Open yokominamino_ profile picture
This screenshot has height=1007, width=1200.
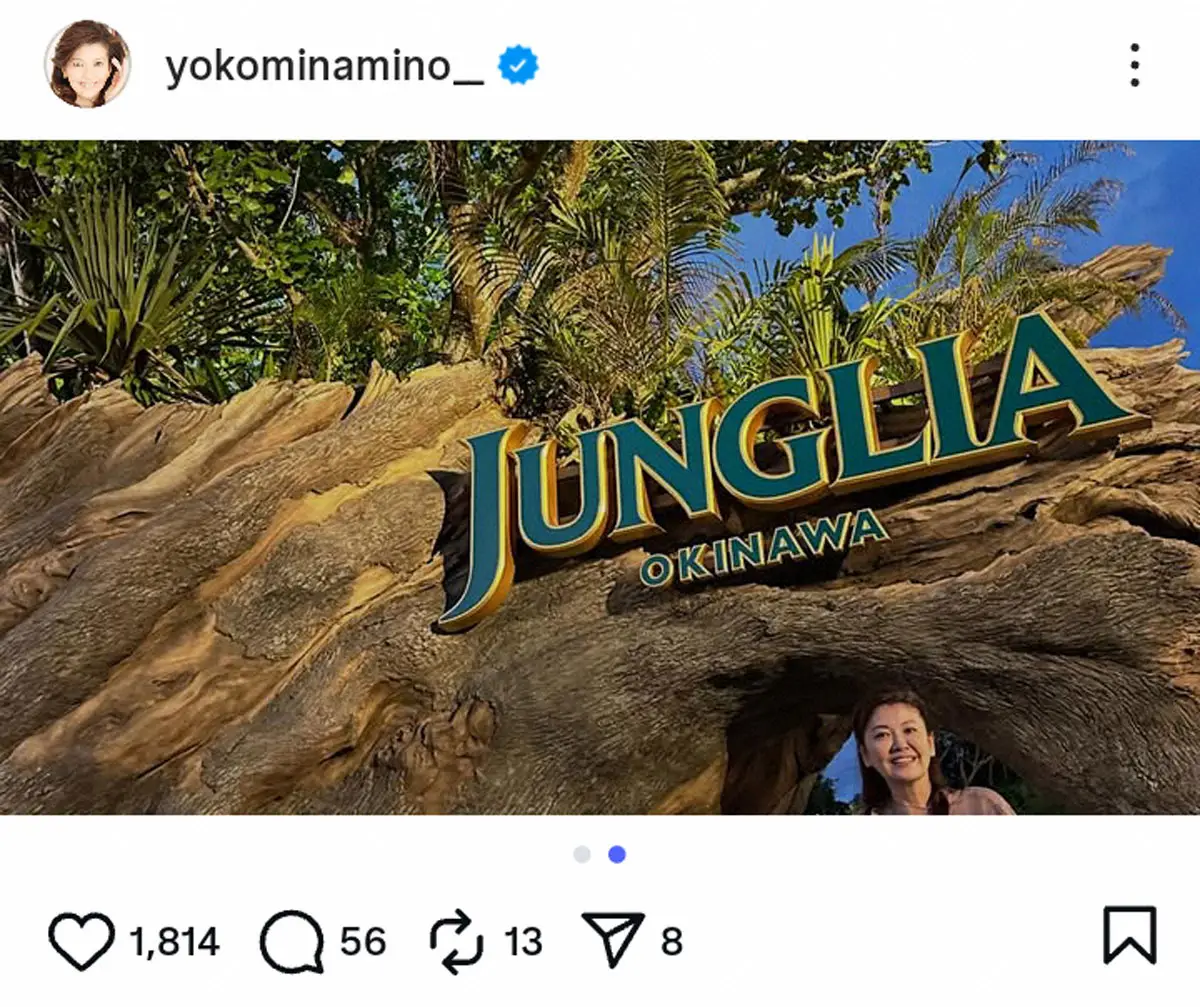88,64
